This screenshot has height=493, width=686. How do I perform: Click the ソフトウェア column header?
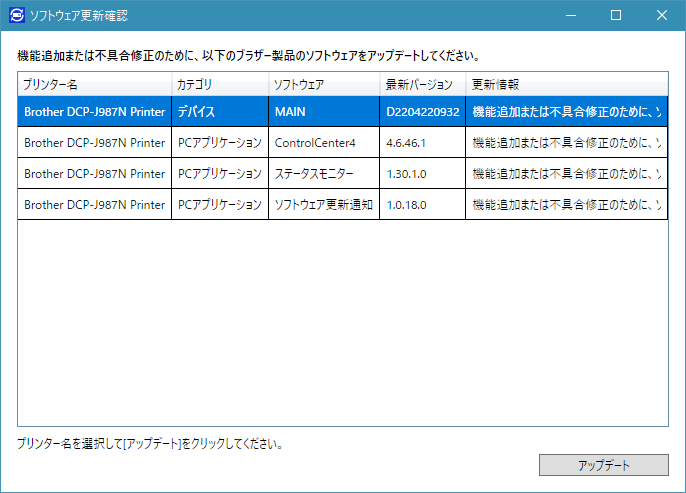point(324,84)
